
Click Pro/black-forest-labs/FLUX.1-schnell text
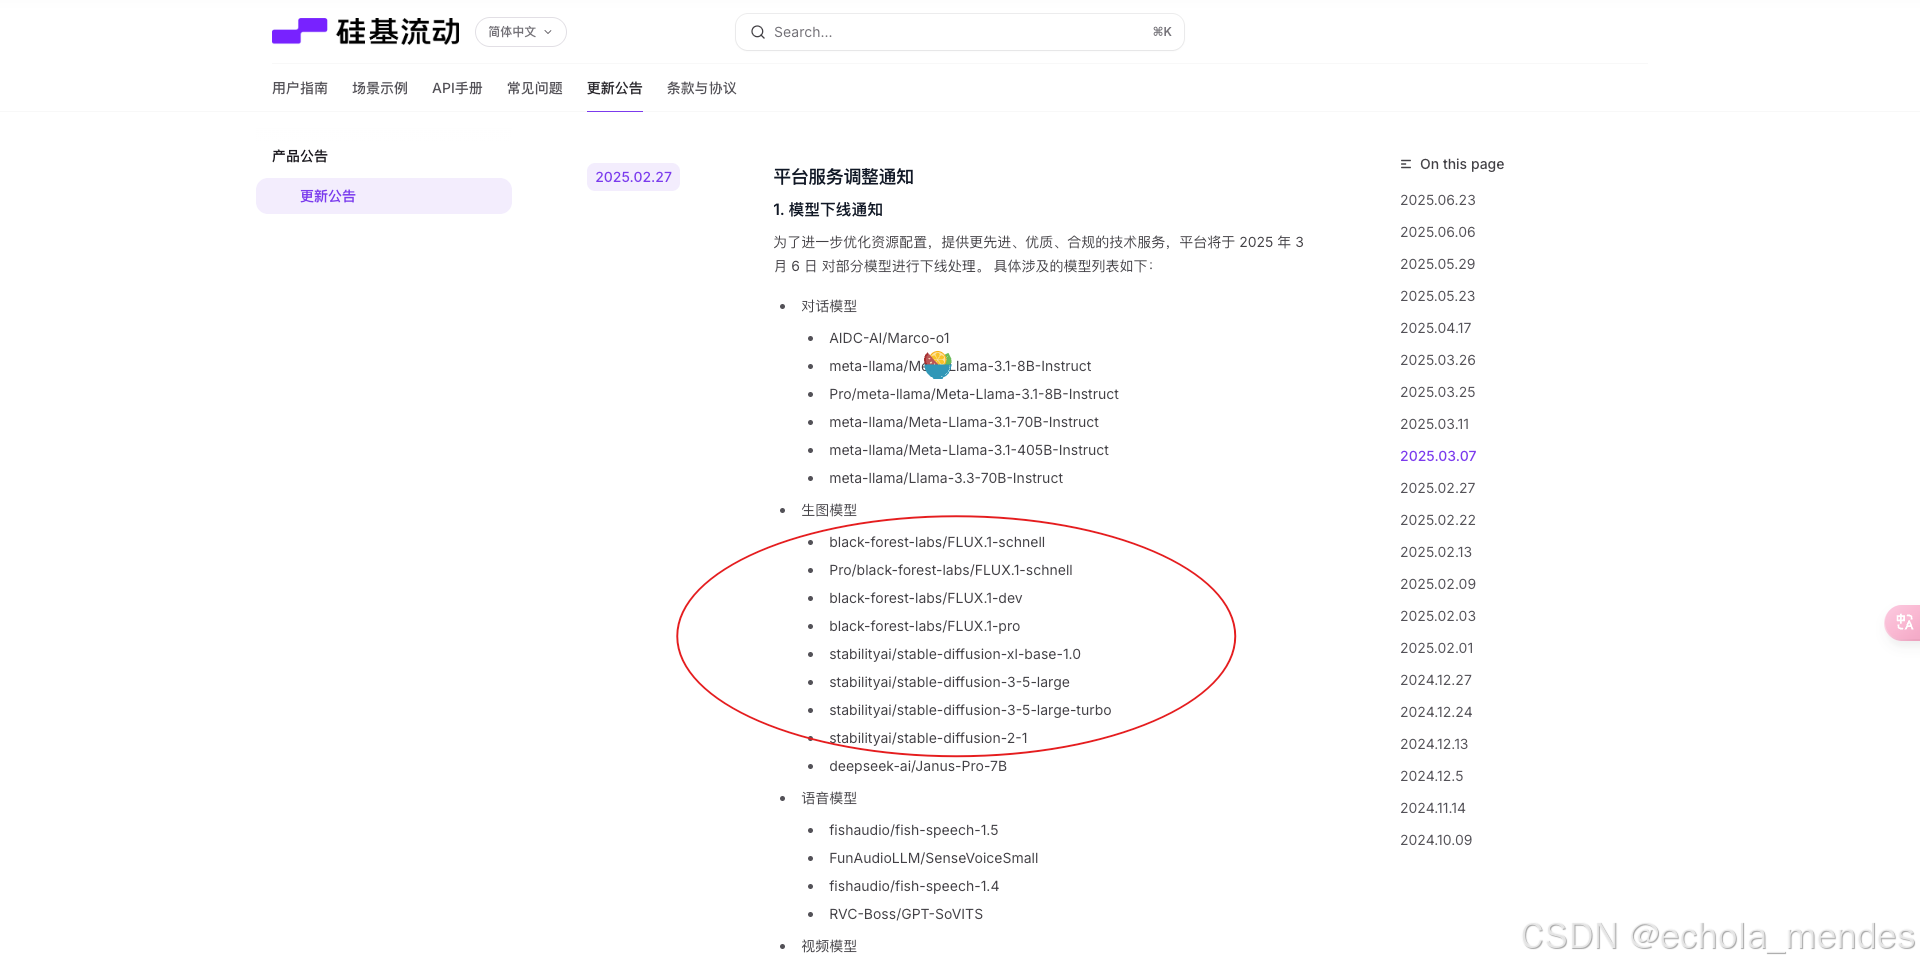click(951, 570)
